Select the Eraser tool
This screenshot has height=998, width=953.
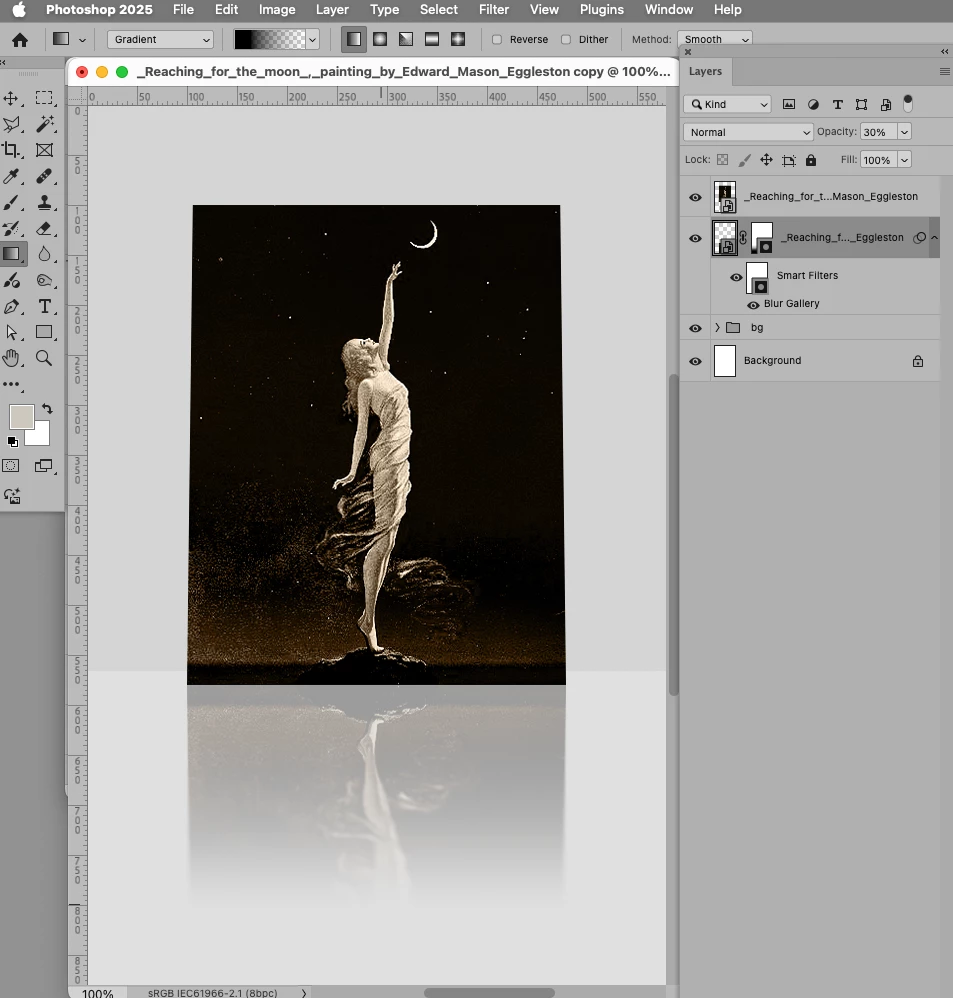click(x=44, y=228)
